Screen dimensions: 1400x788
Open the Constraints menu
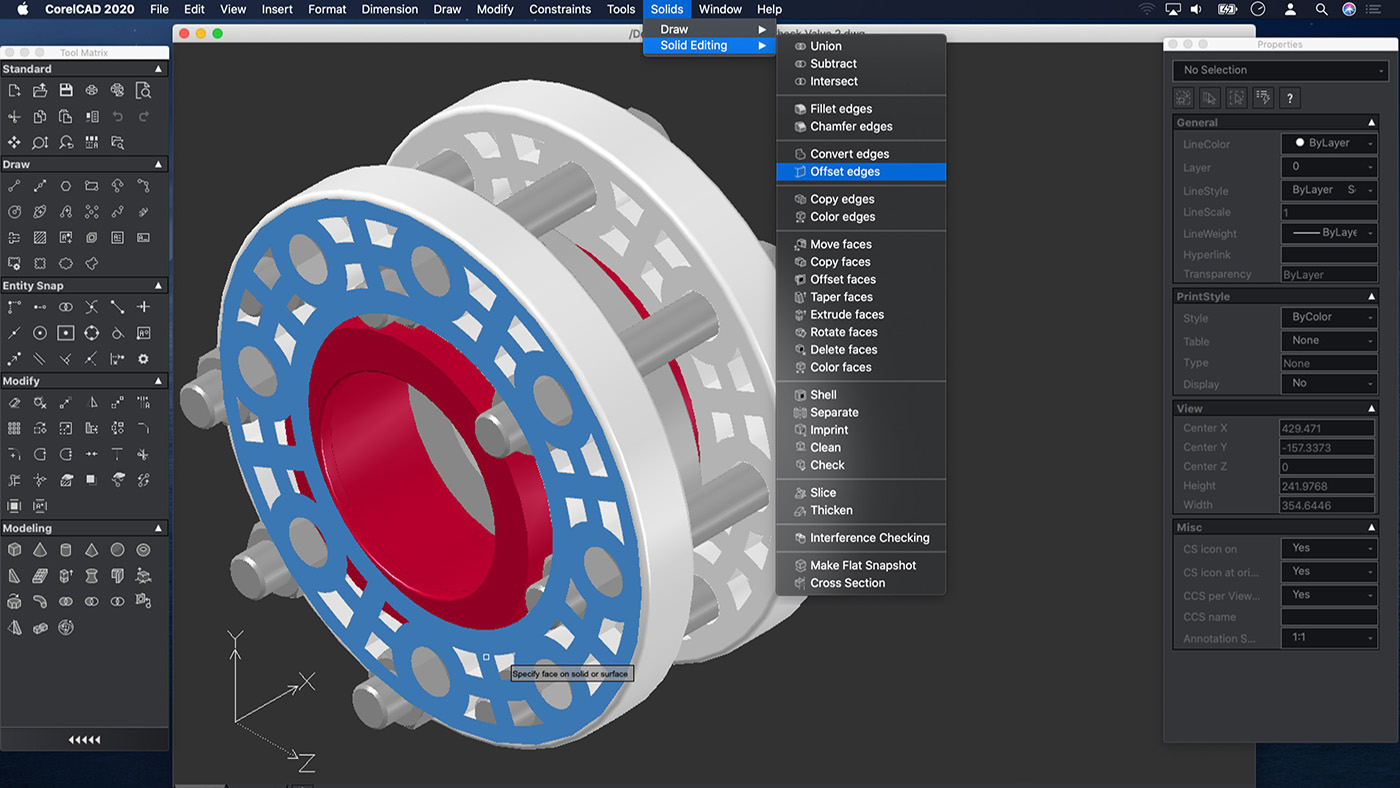(560, 9)
